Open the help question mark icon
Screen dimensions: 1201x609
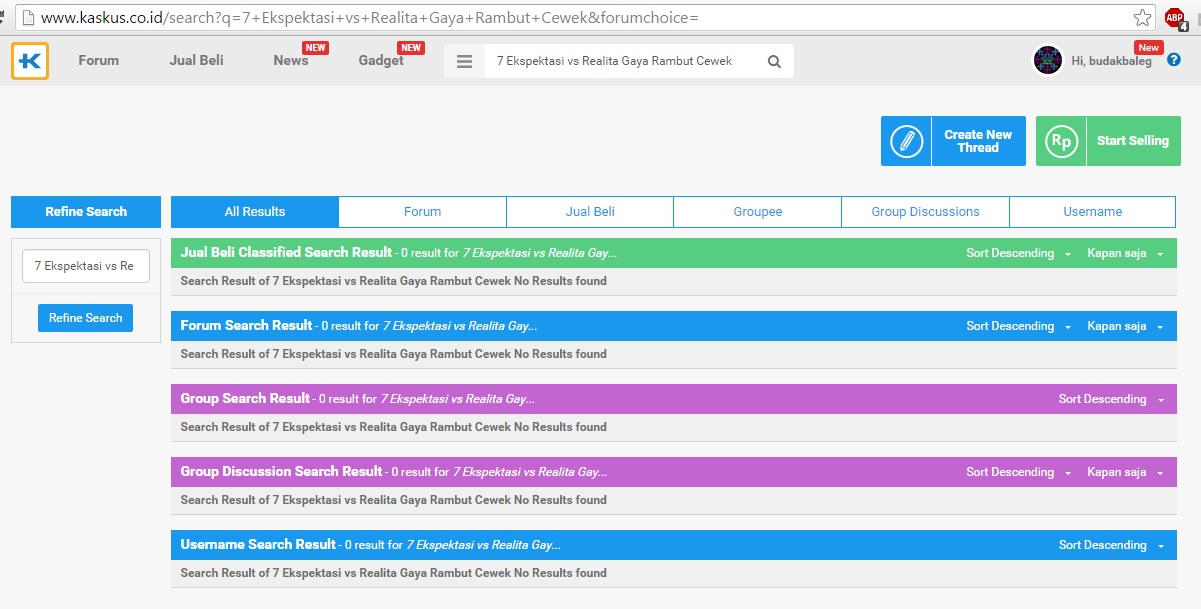pos(1174,60)
